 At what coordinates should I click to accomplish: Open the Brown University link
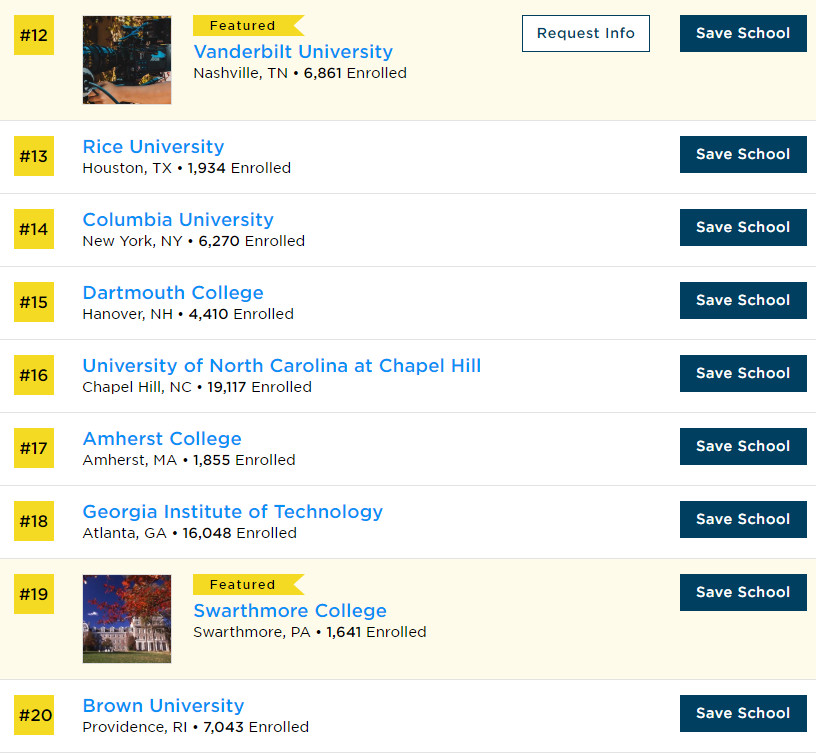pos(163,706)
